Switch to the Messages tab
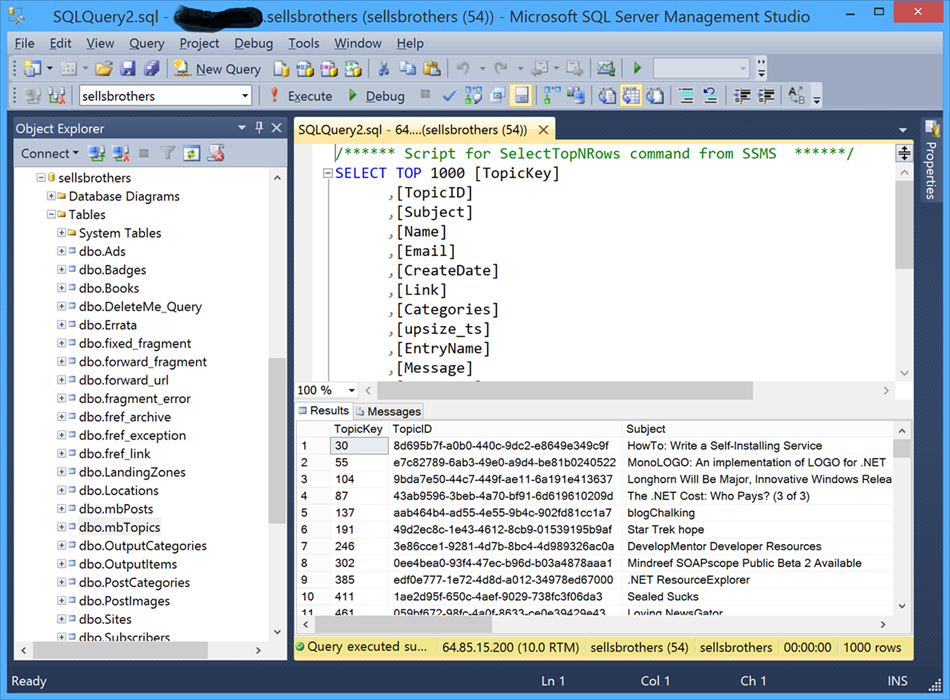The image size is (950, 700). pyautogui.click(x=388, y=412)
